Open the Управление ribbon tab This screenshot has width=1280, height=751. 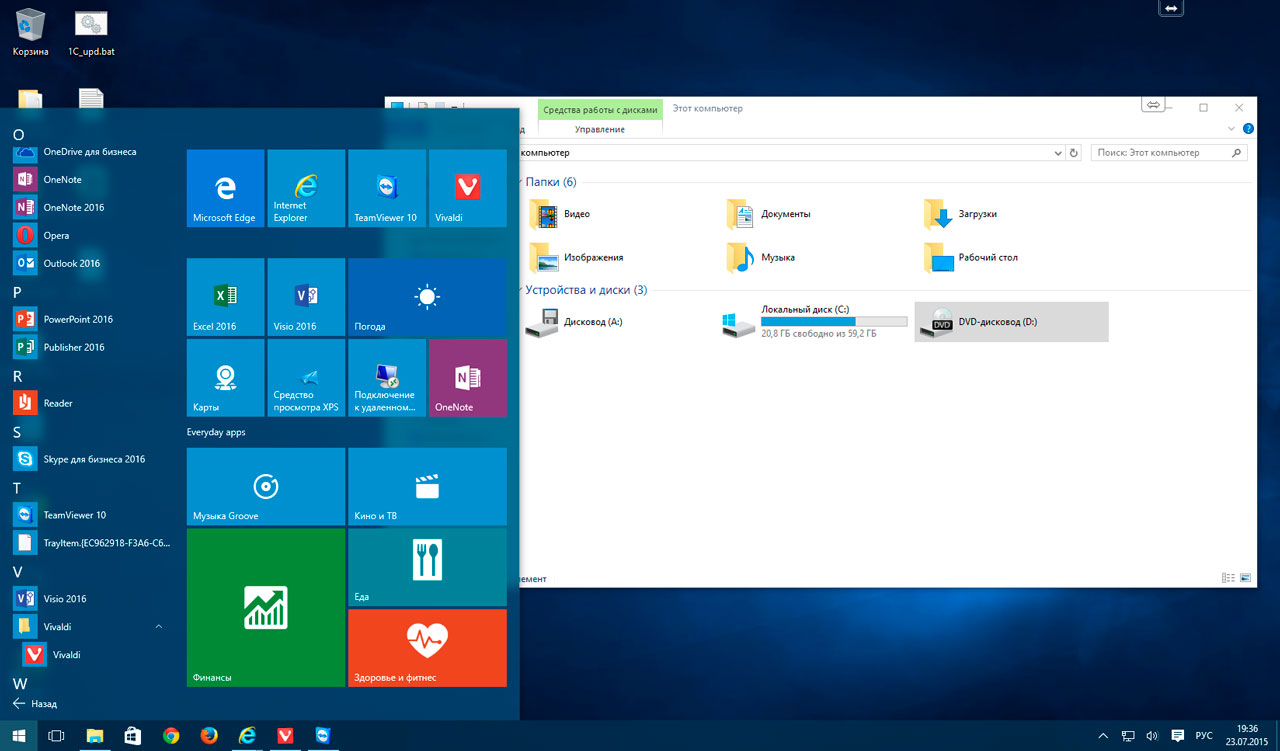pos(600,129)
